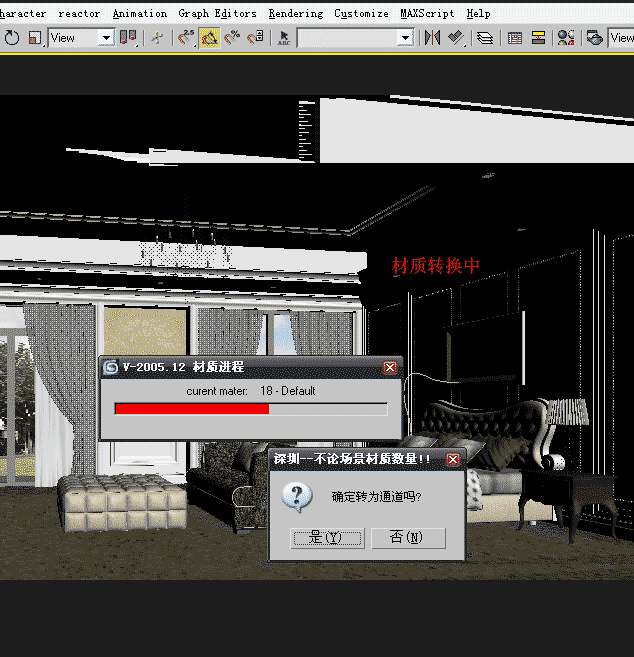Viewport: 634px width, 657px height.
Task: Open the Curve Editor icon
Action: click(515, 38)
